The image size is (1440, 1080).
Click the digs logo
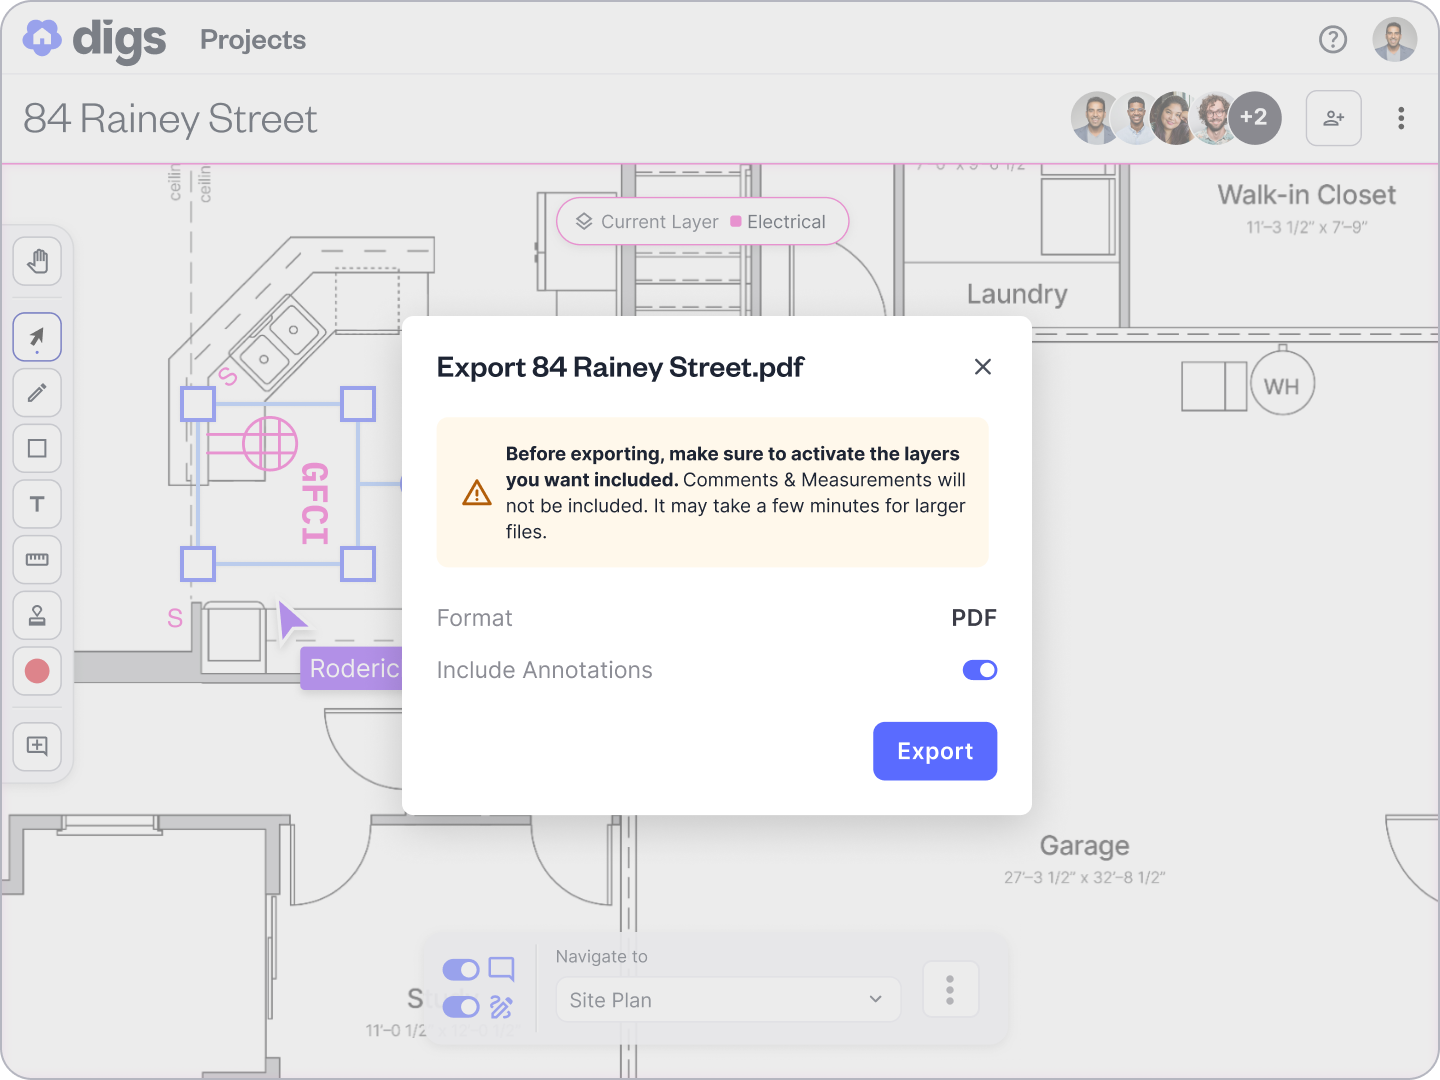95,39
